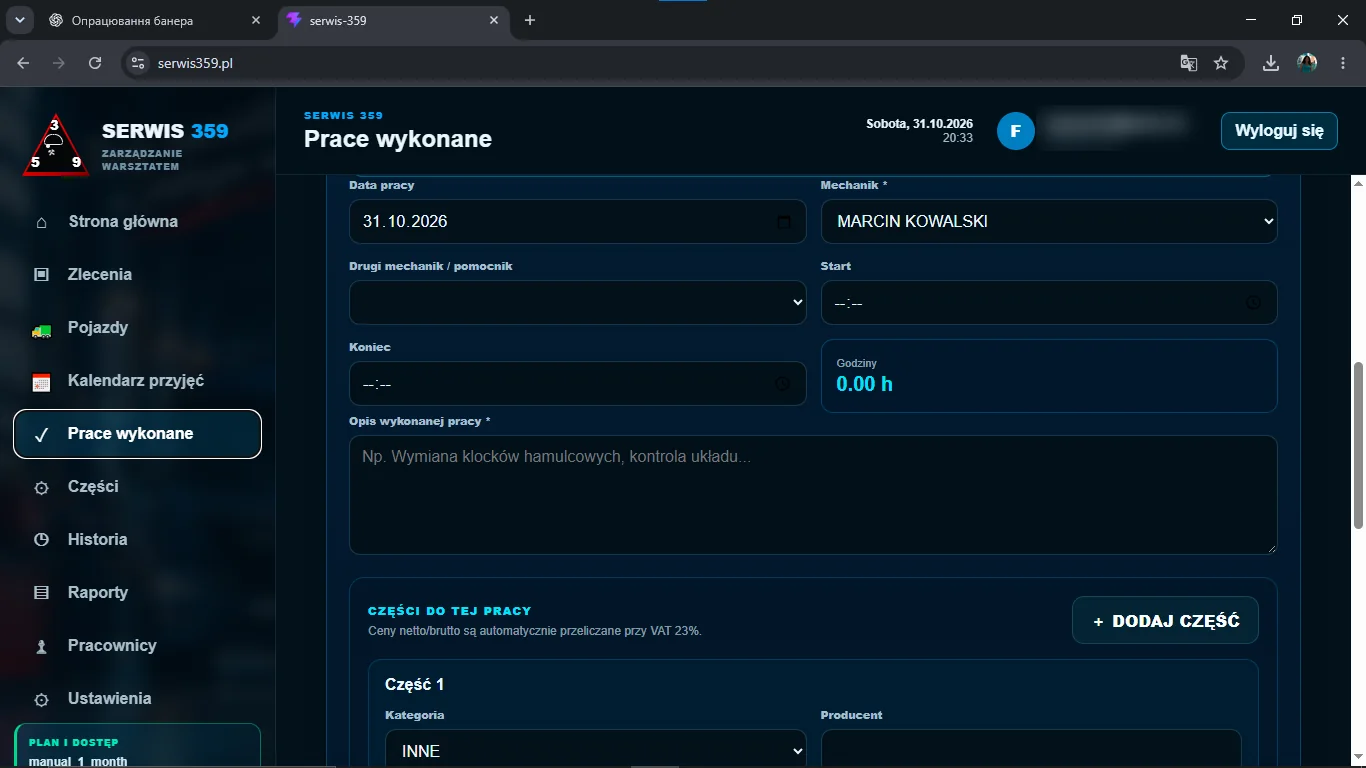Go back to the previous page
Viewport: 1366px width, 768px height.
click(x=23, y=63)
